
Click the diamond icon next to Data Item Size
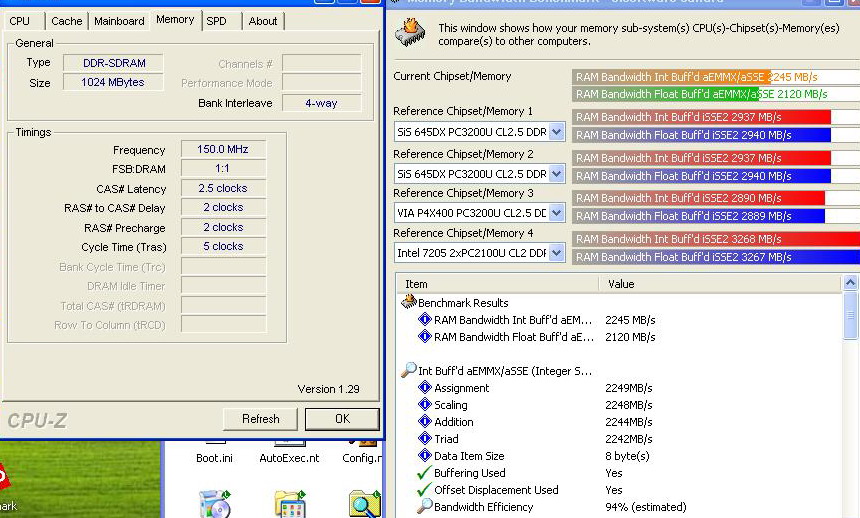click(425, 455)
